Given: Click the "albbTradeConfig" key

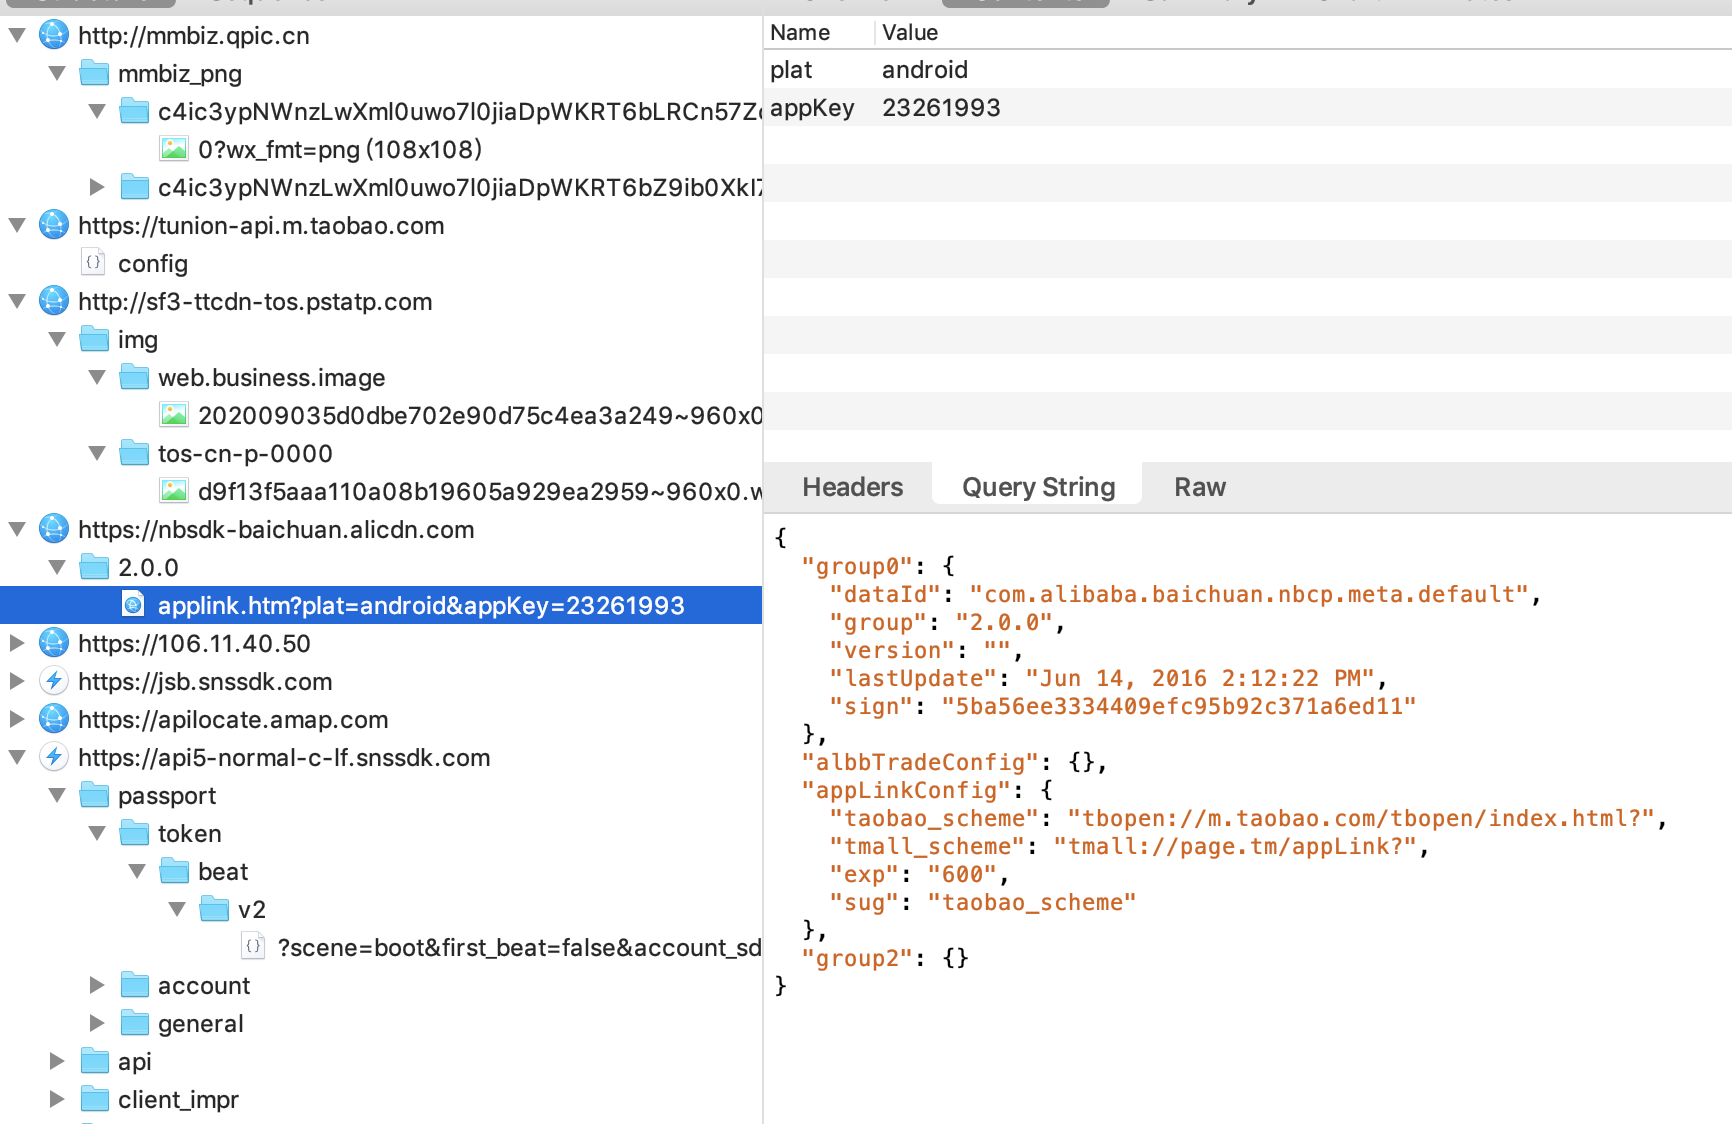Looking at the screenshot, I should click(x=920, y=763).
